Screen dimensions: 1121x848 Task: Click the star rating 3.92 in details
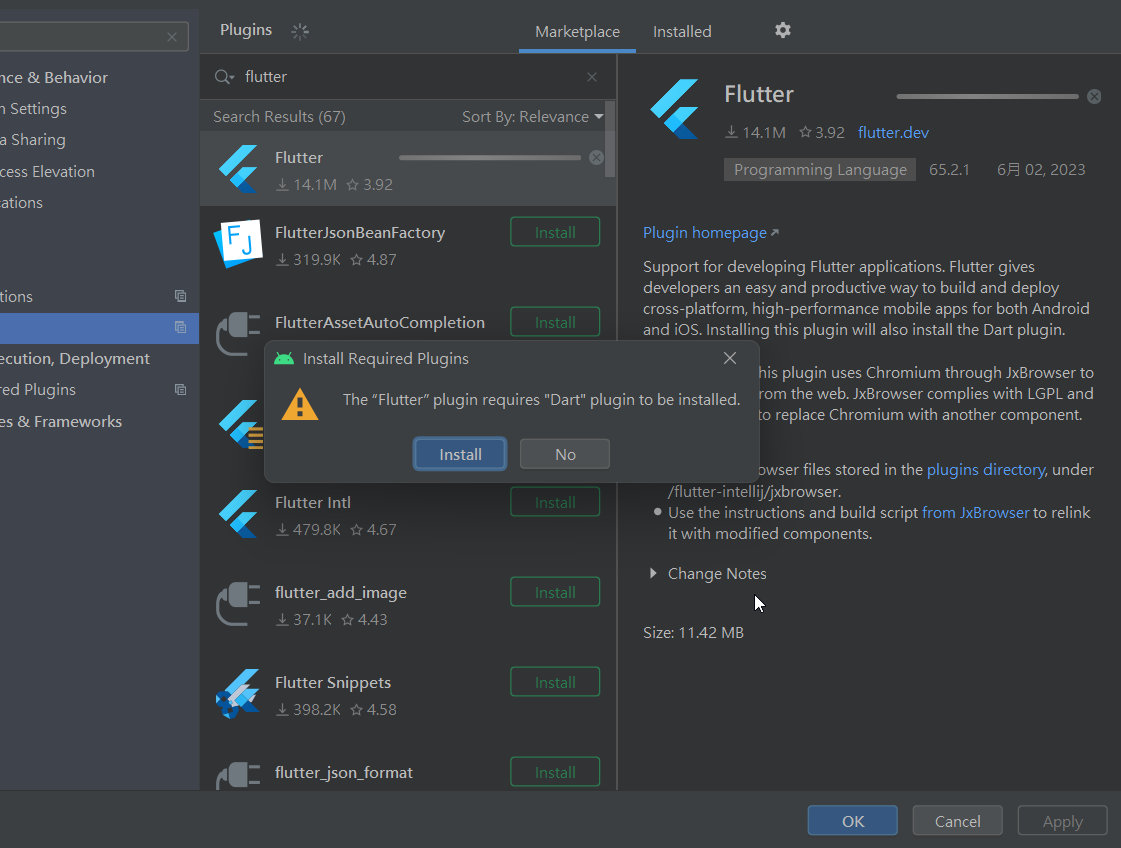[822, 132]
